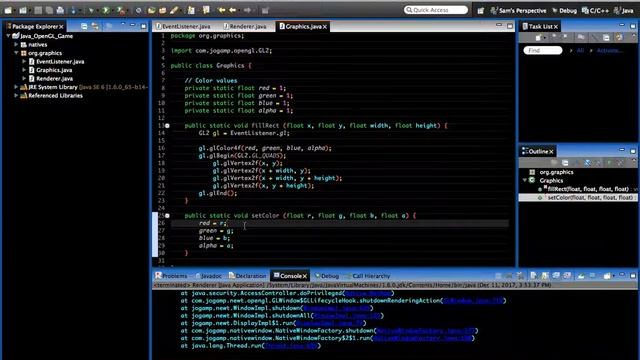Click Collapse All in Package Explorer
This screenshot has height=360, width=640.
click(x=84, y=26)
